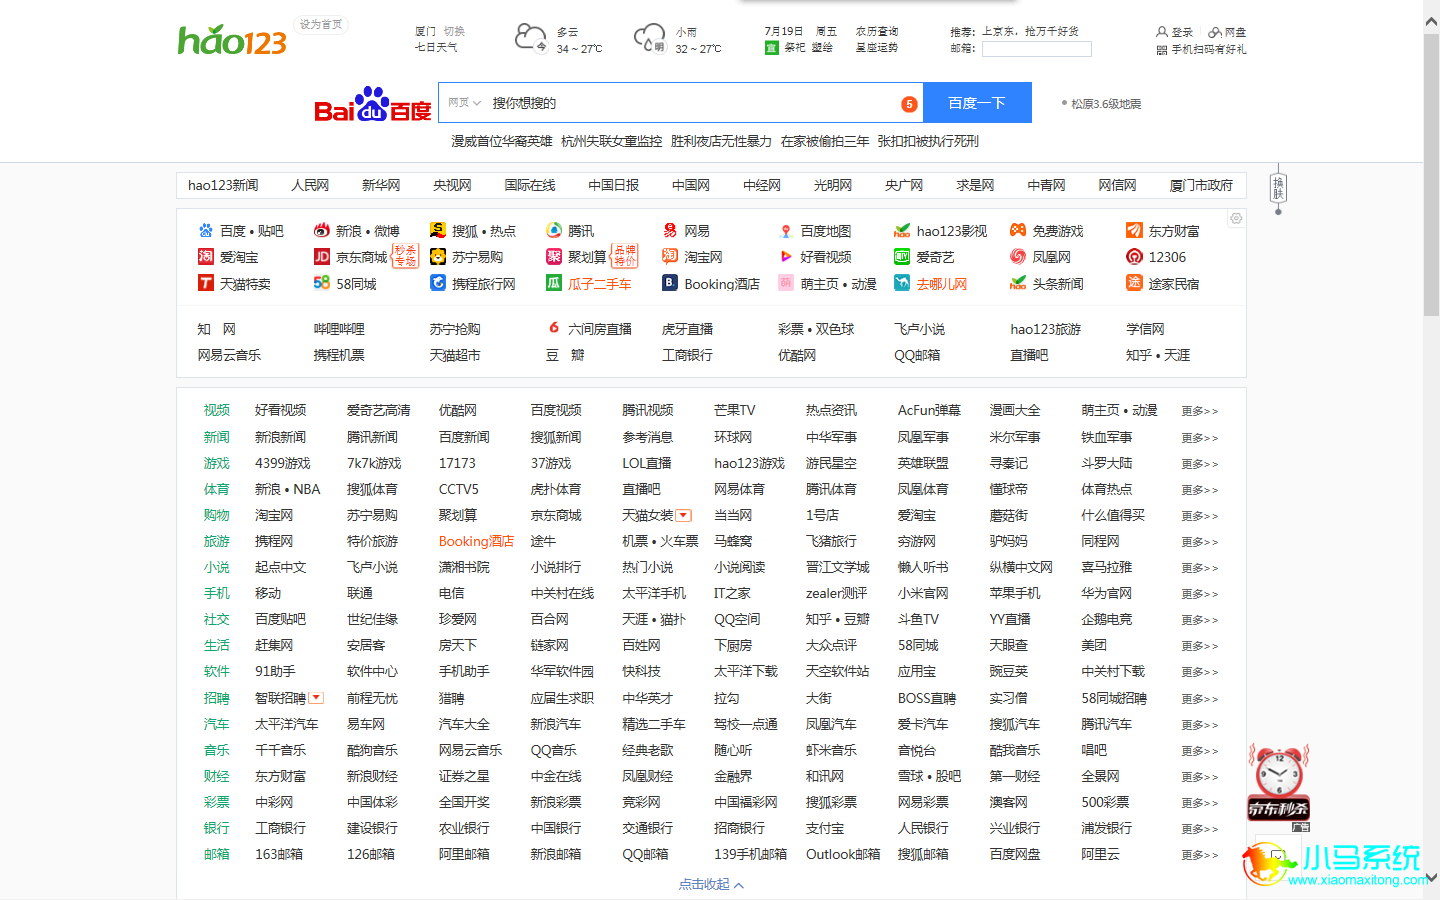Image resolution: width=1440 pixels, height=900 pixels.
Task: Click the page vertical scrollbar thumb
Action: tap(1431, 176)
